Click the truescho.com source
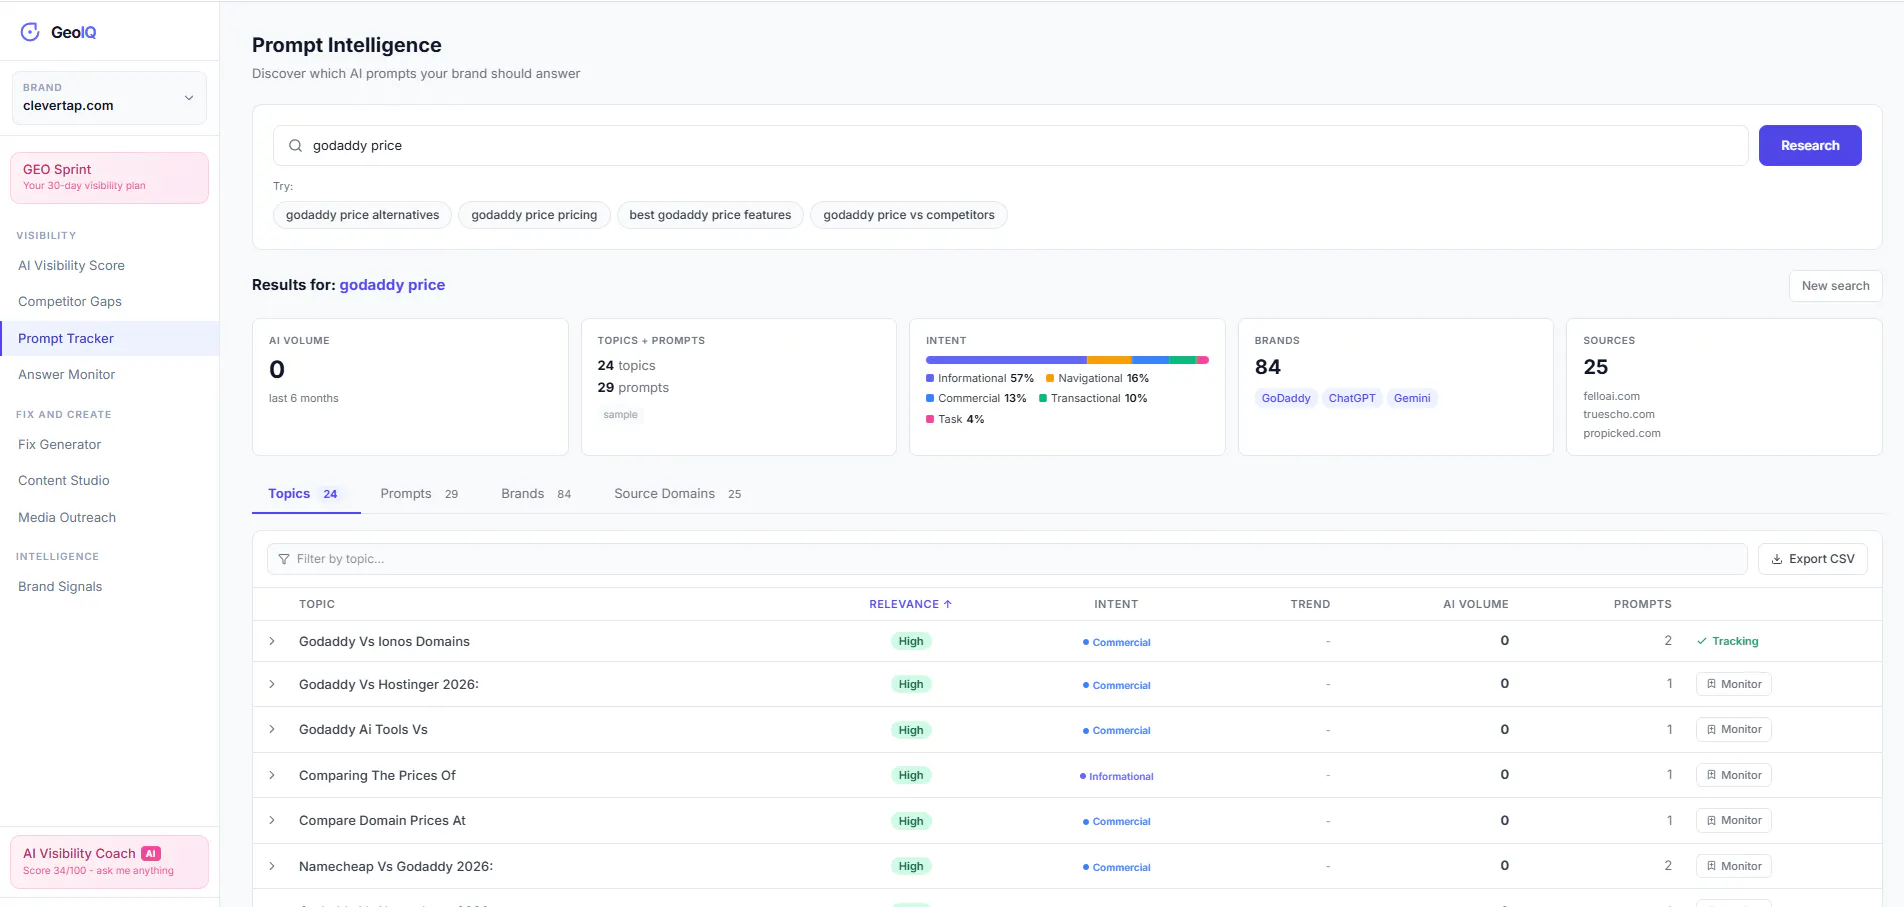Viewport: 1904px width, 907px height. [1619, 414]
